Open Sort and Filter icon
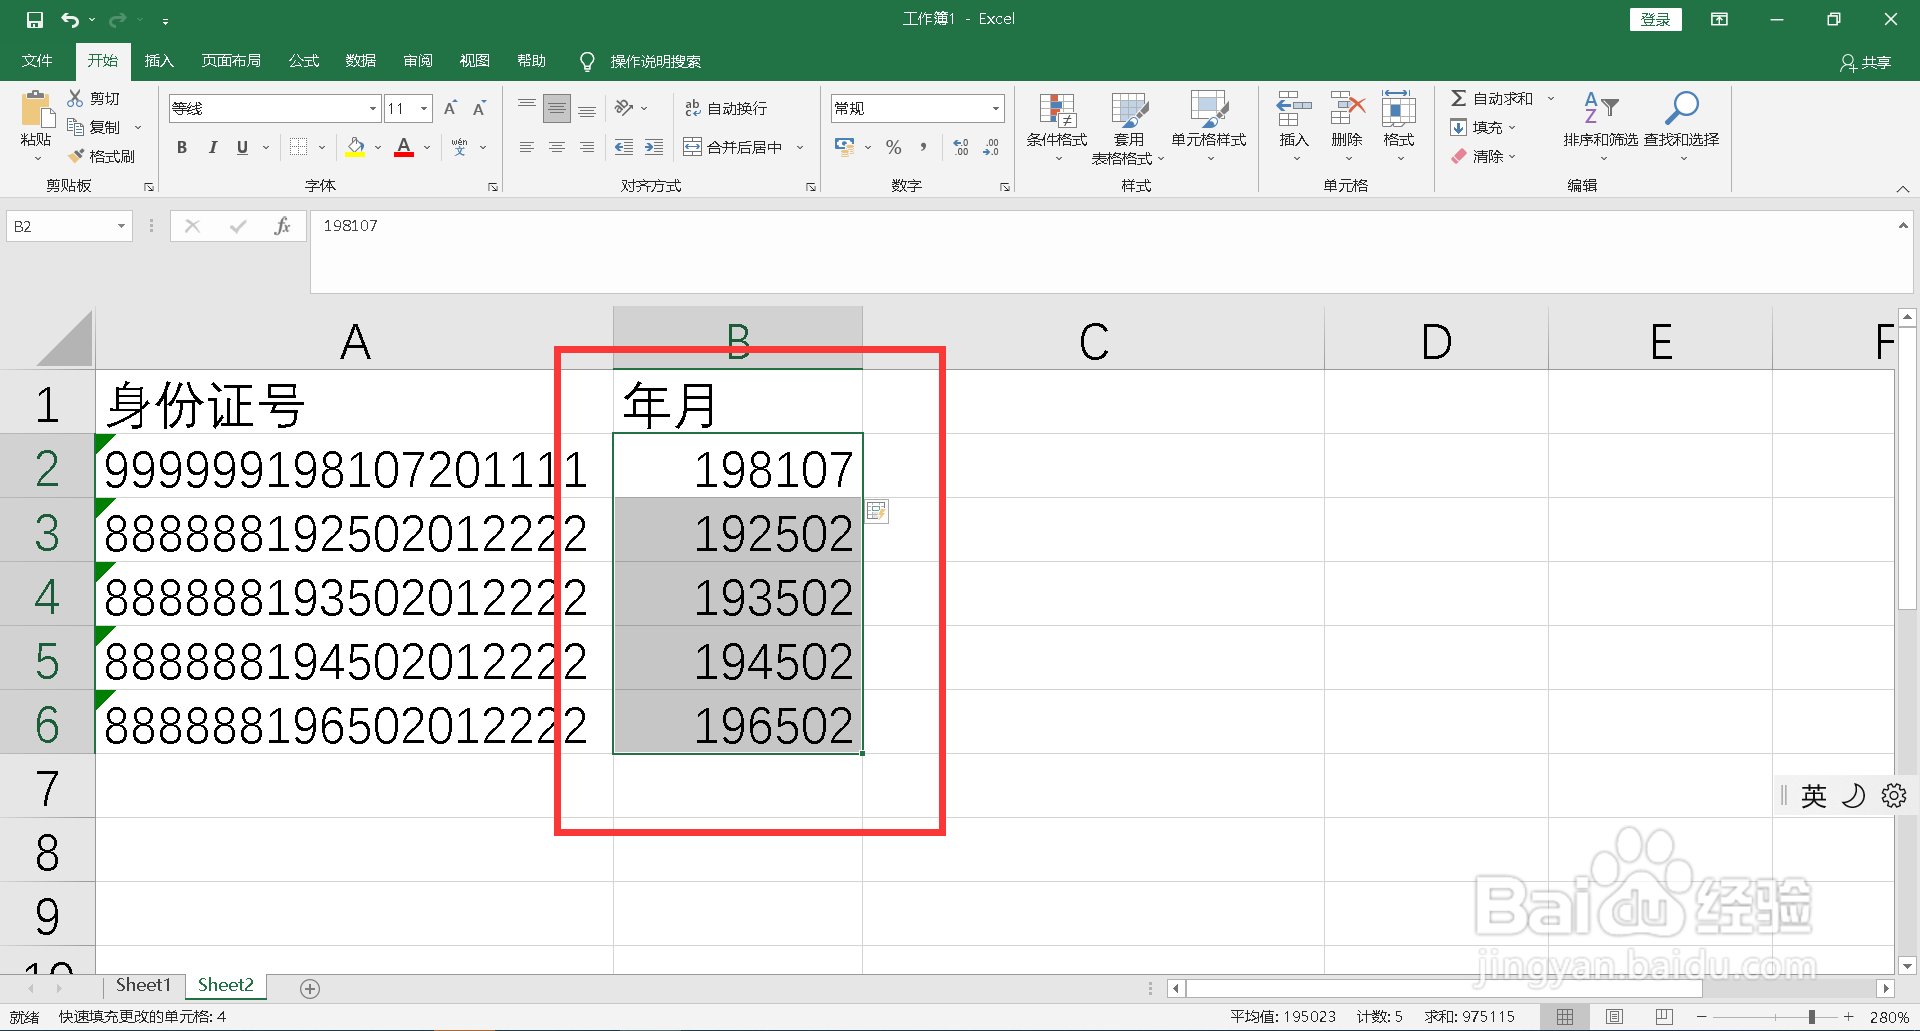The width and height of the screenshot is (1920, 1031). tap(1600, 108)
